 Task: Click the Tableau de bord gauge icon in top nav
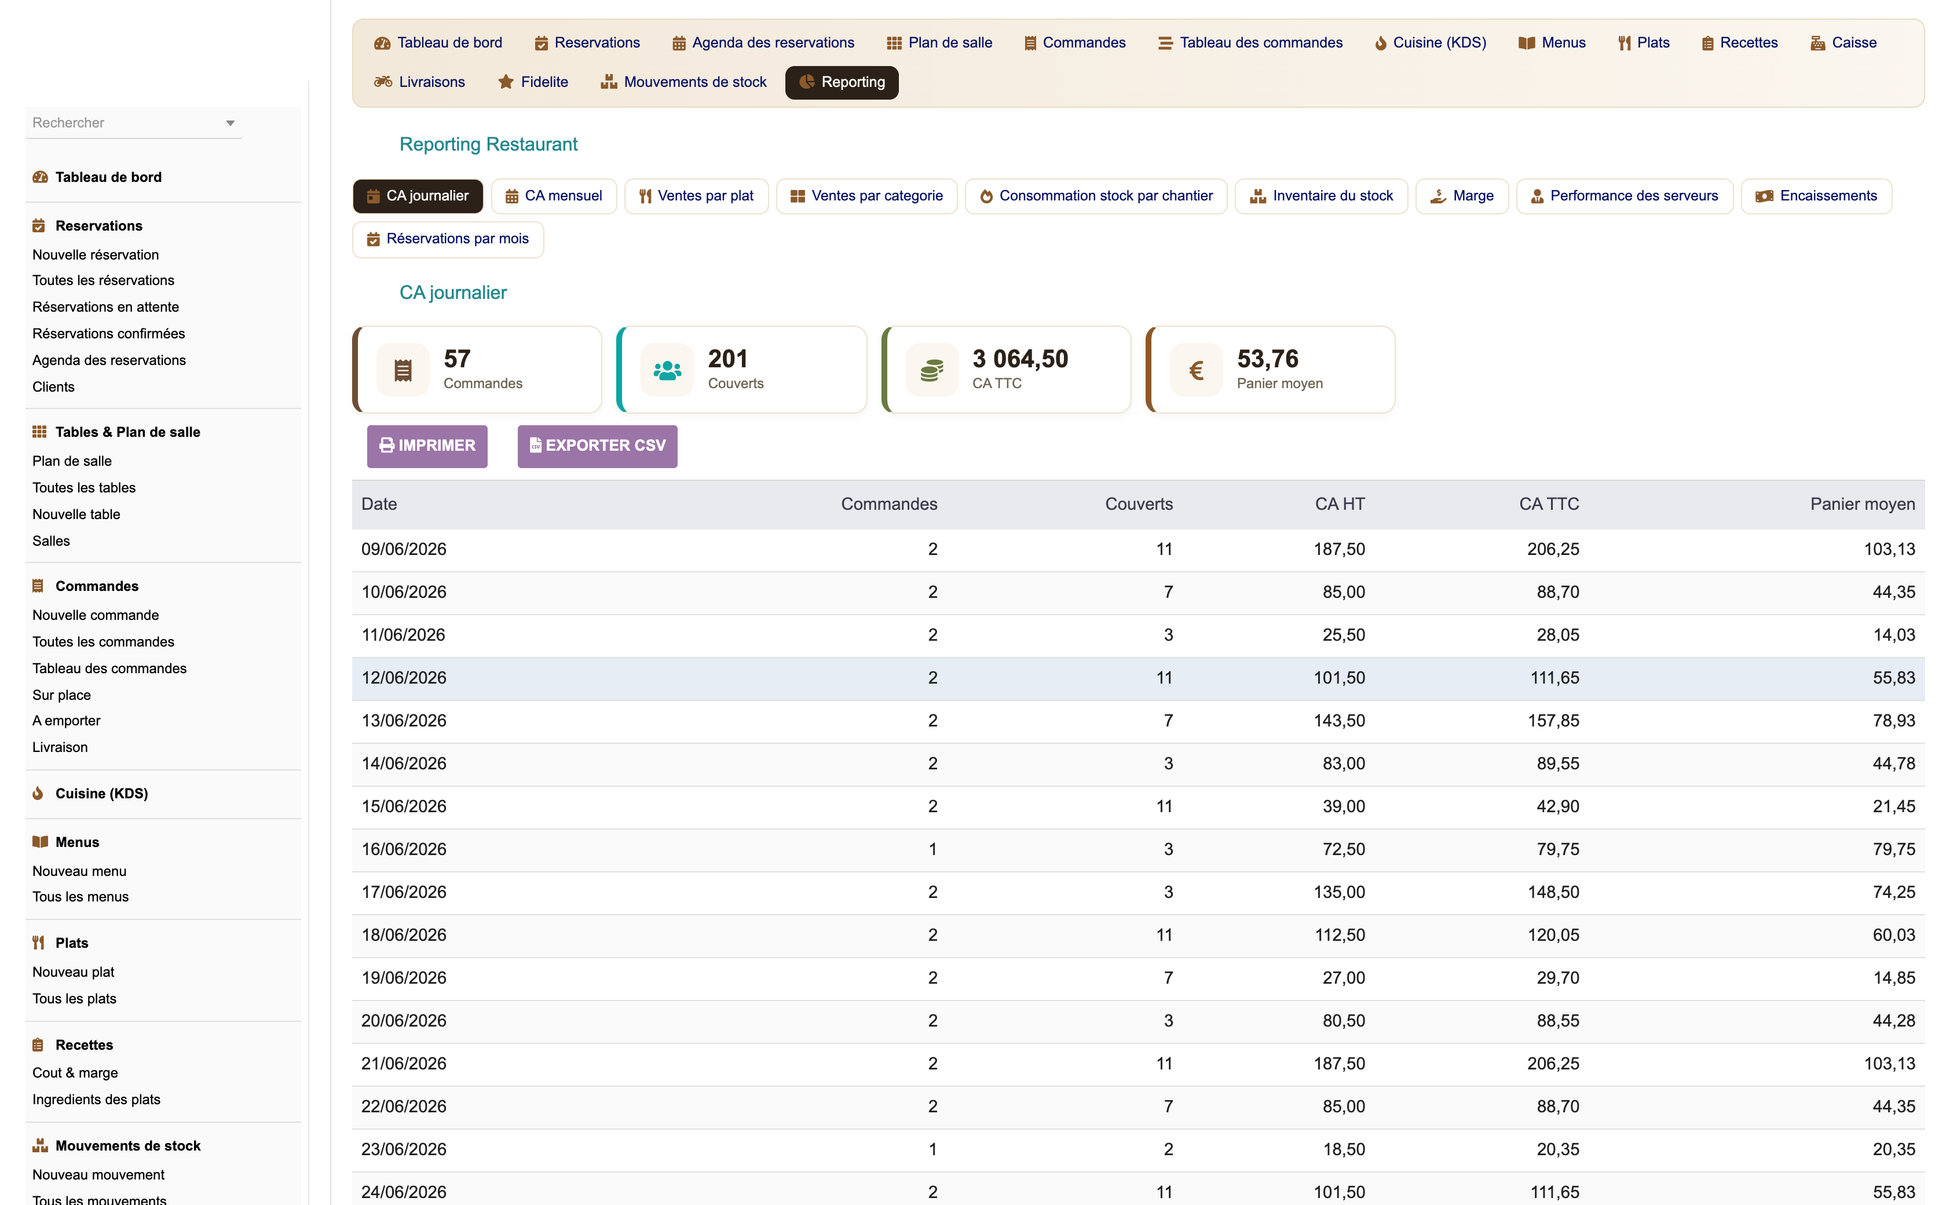[x=382, y=43]
